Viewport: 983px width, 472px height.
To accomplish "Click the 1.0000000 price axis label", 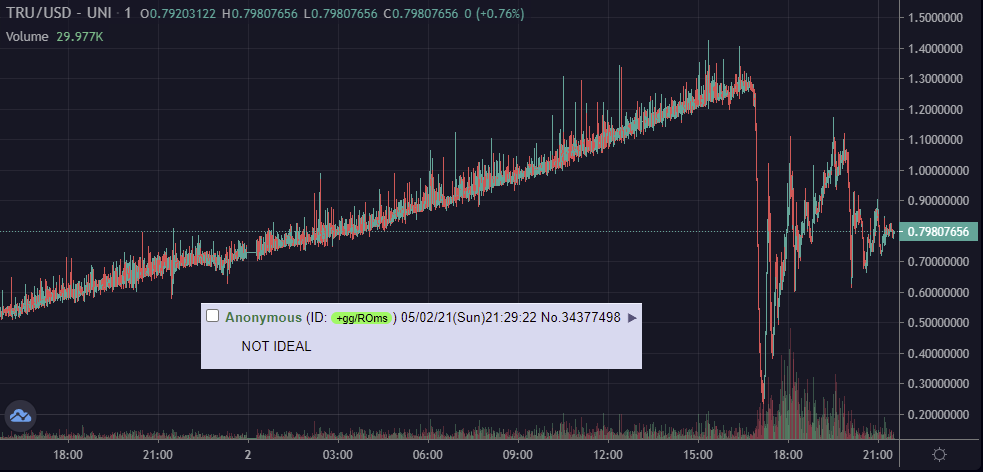I will (x=935, y=170).
